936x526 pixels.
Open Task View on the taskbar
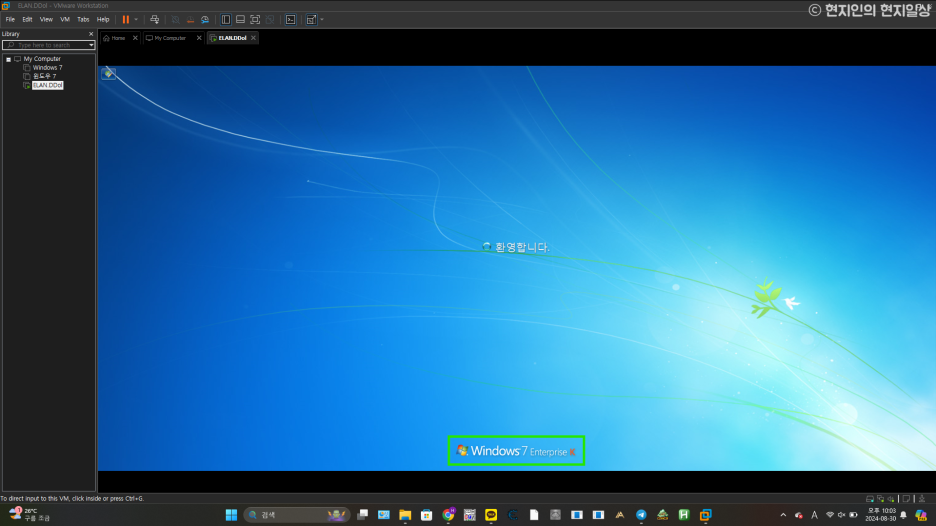point(362,515)
